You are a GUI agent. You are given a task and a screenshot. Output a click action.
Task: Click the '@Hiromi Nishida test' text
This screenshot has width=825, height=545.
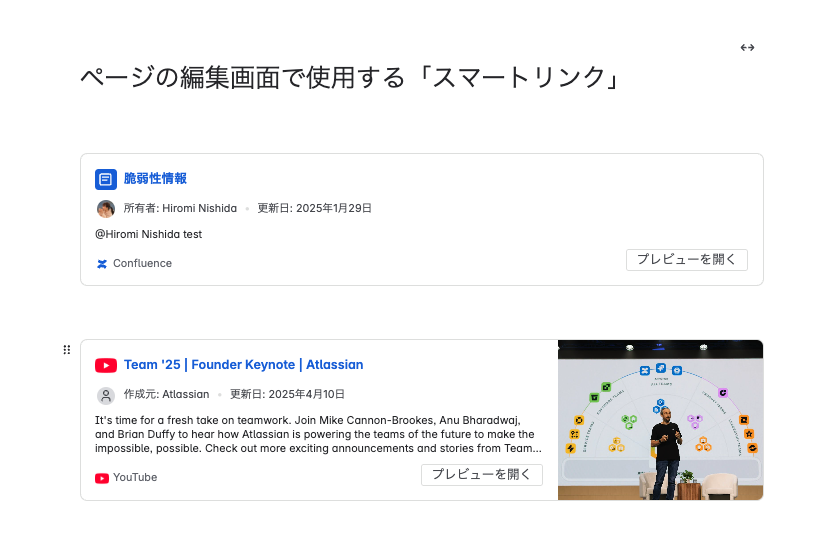click(x=148, y=235)
